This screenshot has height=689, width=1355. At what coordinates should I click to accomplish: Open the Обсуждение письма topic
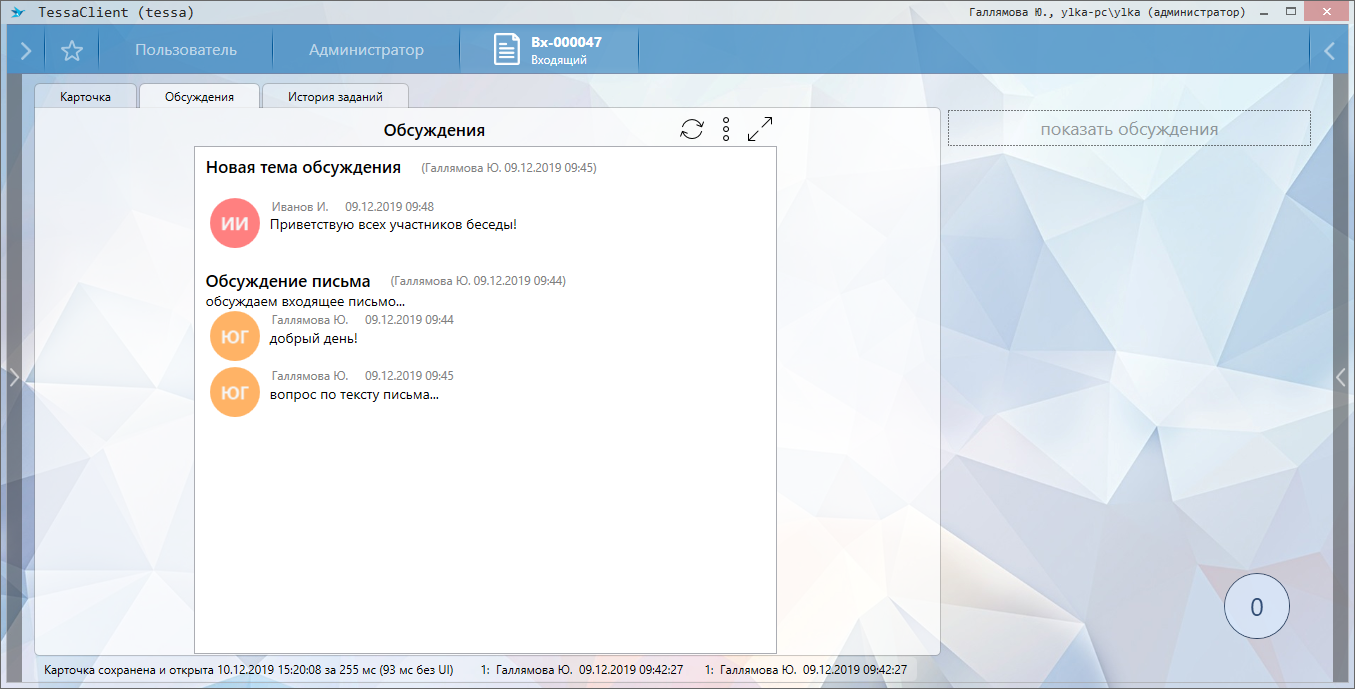coord(288,281)
